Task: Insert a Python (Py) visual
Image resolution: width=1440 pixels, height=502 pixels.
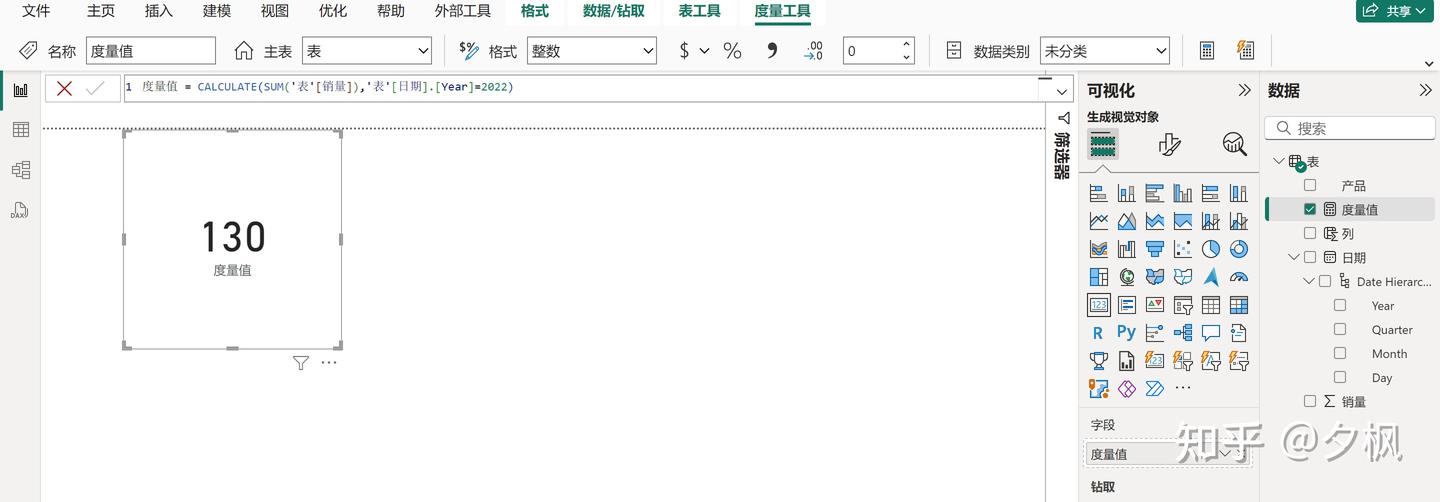Action: [x=1126, y=333]
